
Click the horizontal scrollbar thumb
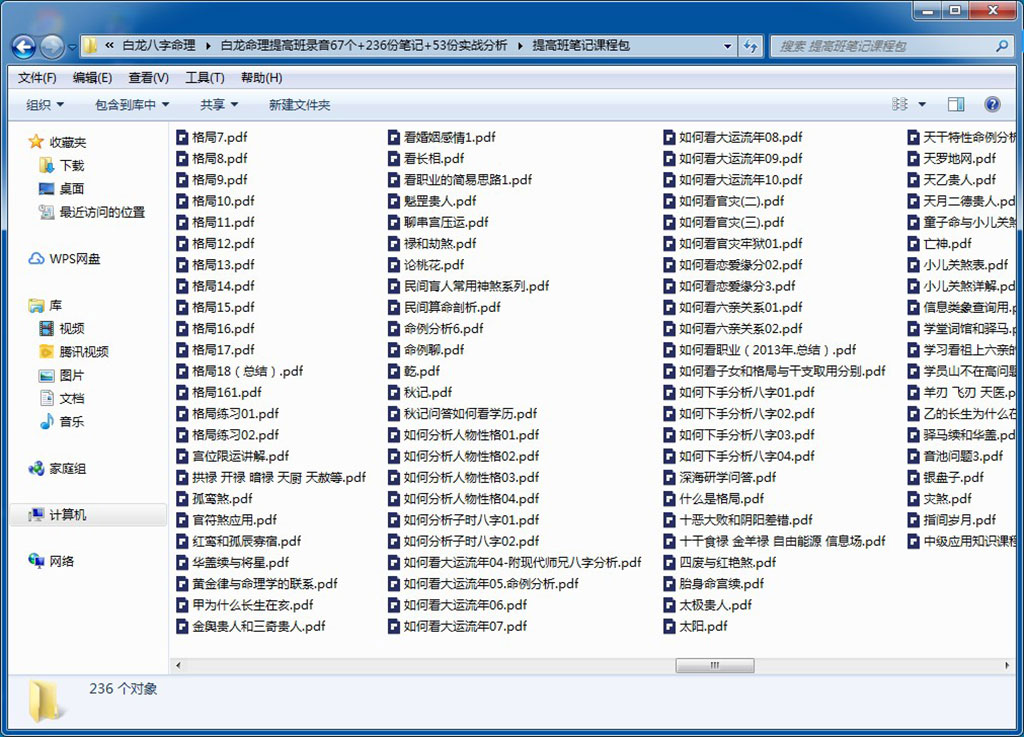[x=714, y=665]
